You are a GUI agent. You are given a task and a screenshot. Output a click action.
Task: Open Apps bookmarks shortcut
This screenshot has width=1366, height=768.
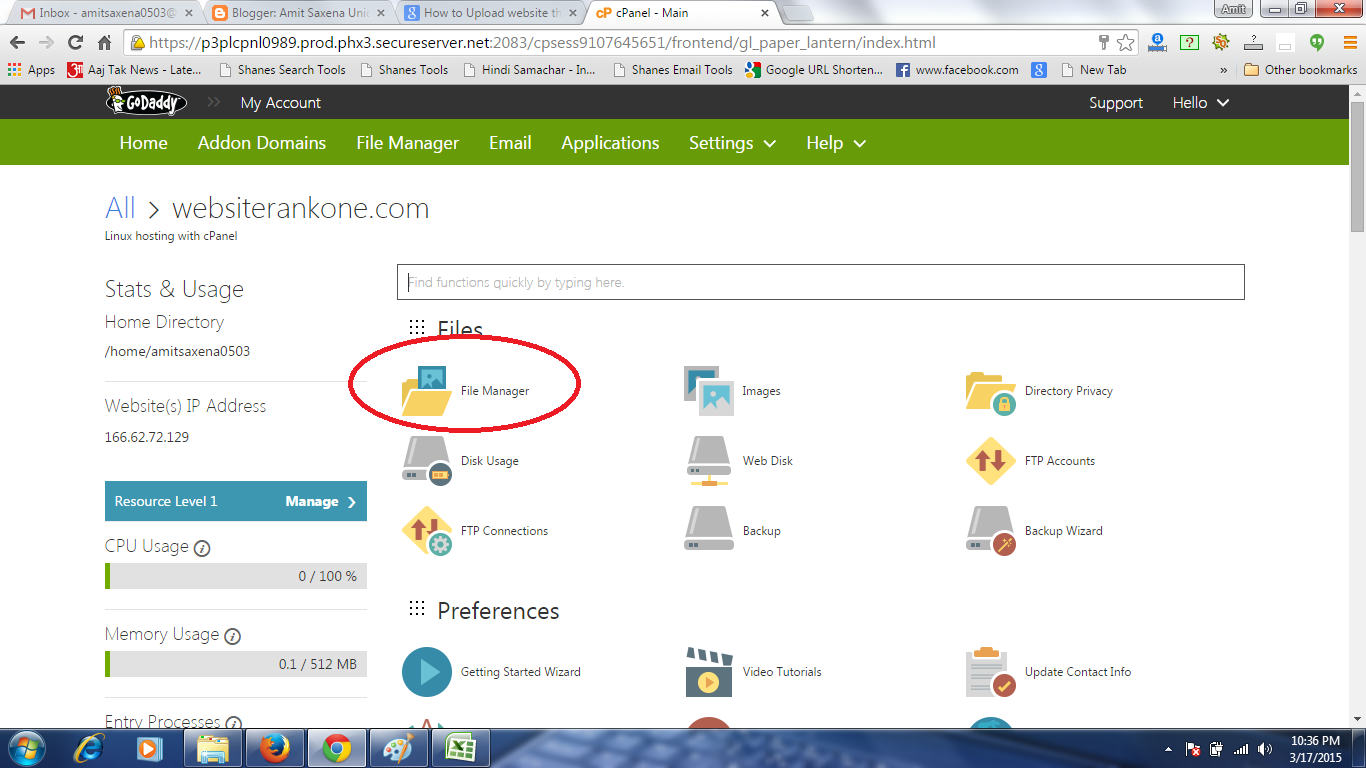tap(31, 70)
